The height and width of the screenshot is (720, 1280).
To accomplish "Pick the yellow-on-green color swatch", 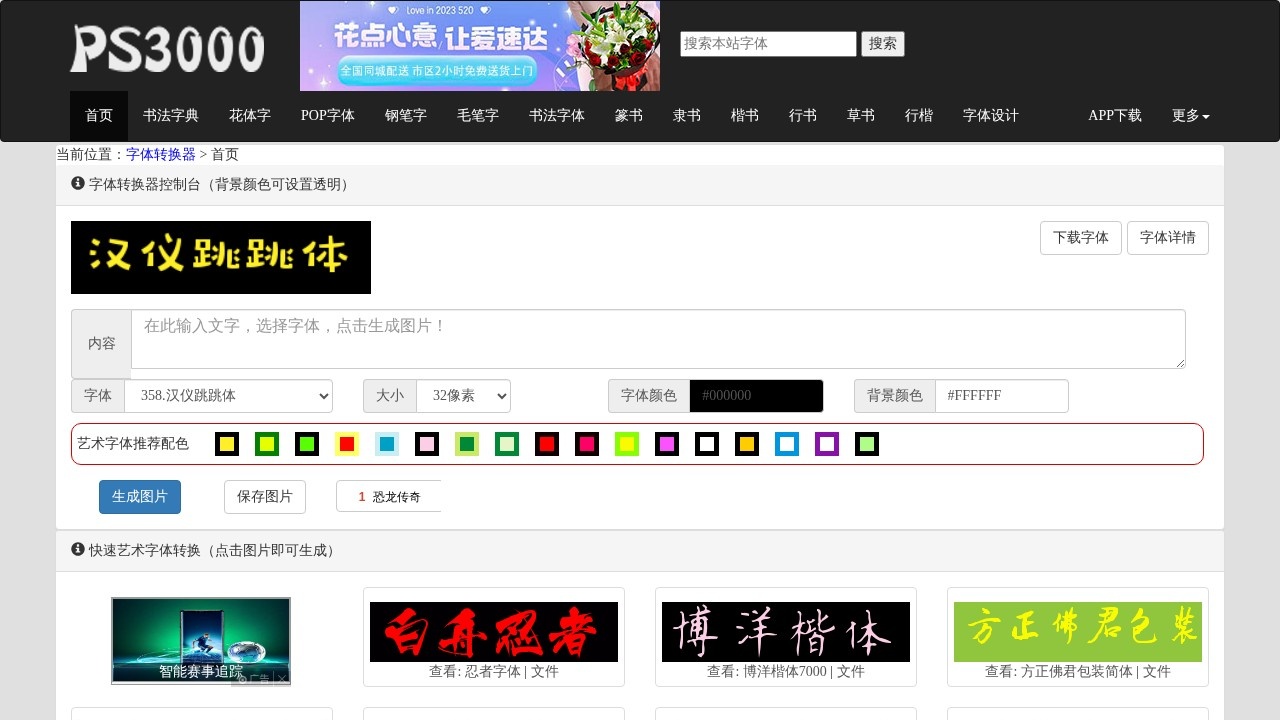I will point(267,444).
